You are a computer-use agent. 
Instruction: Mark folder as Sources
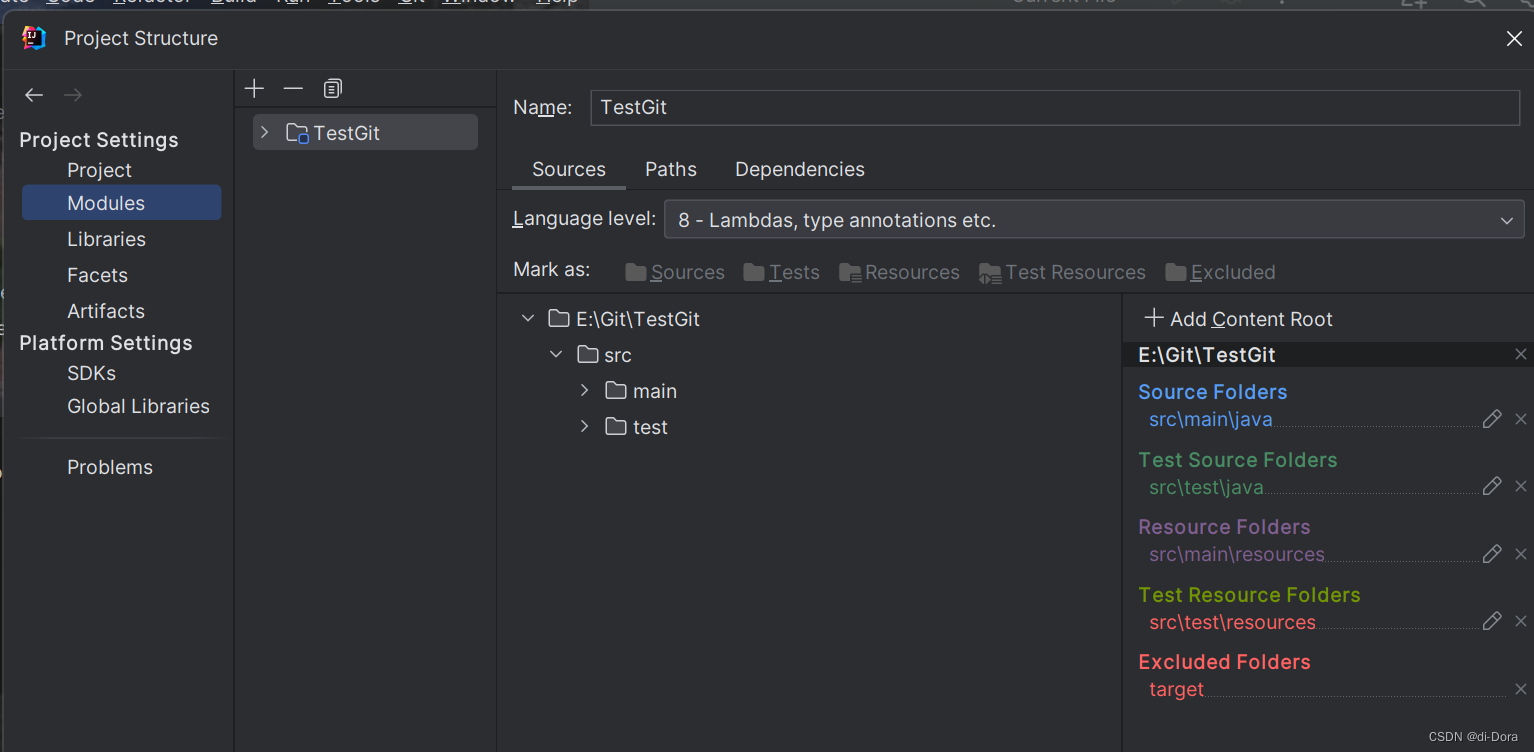click(675, 272)
